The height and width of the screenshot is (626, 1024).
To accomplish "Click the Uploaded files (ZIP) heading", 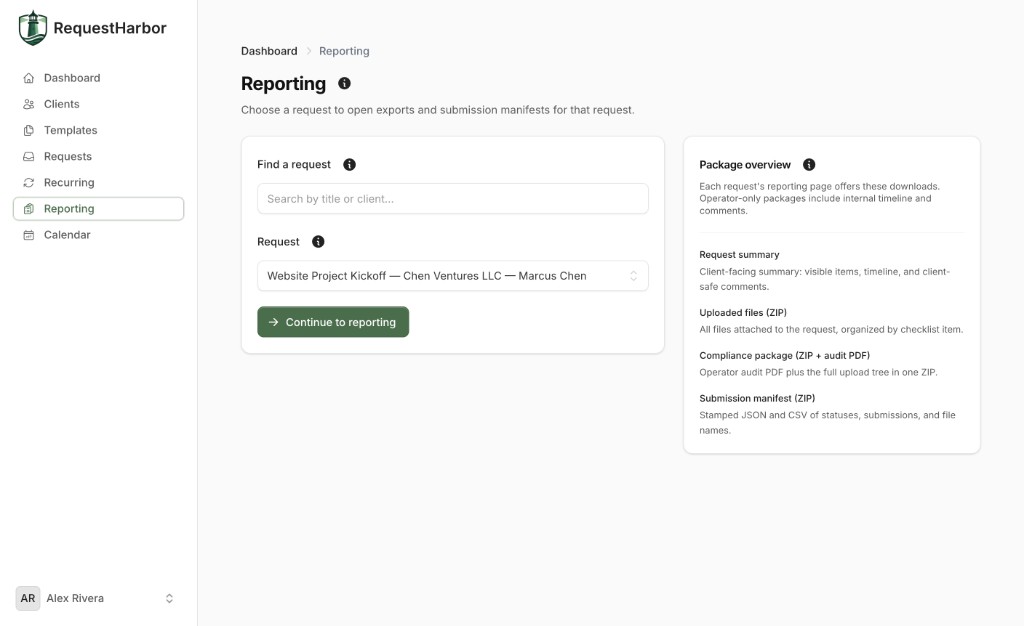I will pos(743,313).
